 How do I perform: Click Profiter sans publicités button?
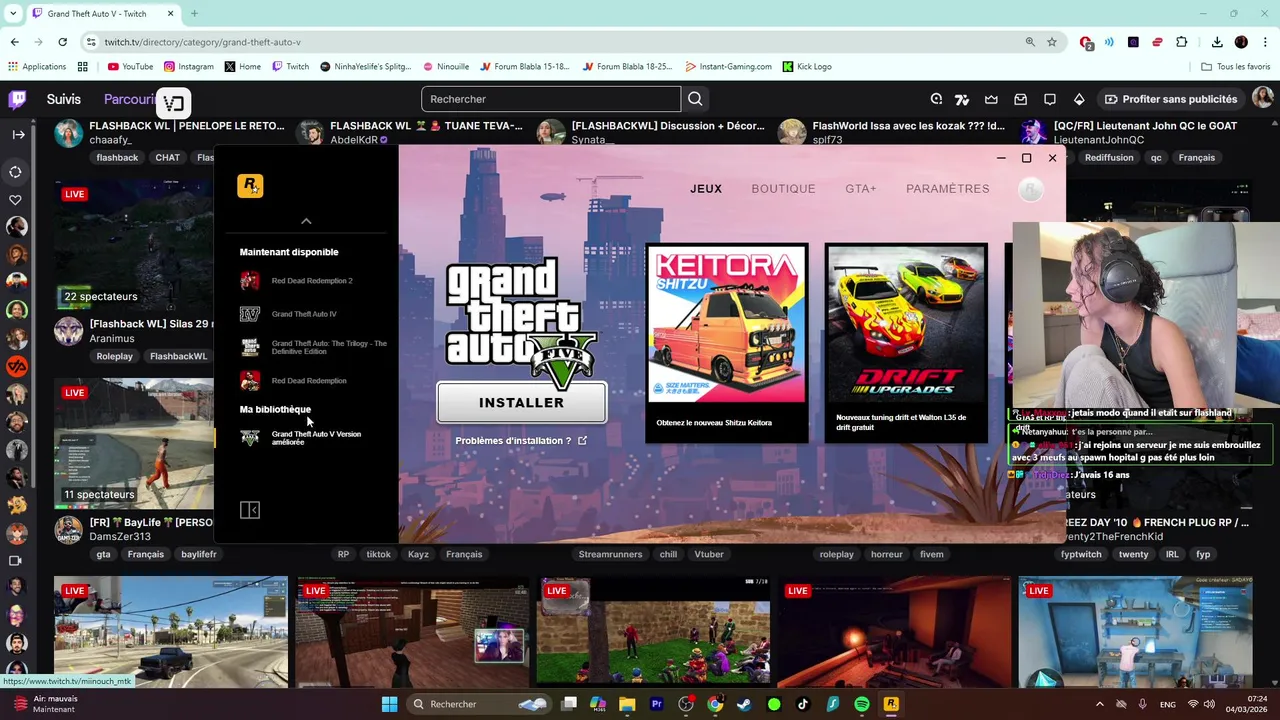[1170, 99]
